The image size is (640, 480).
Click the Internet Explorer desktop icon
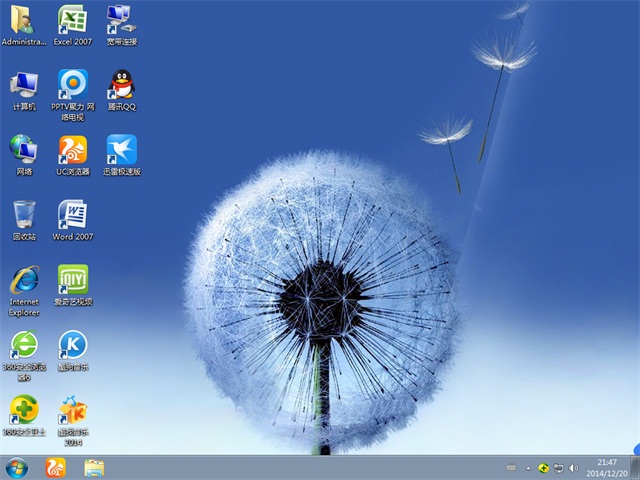[24, 280]
